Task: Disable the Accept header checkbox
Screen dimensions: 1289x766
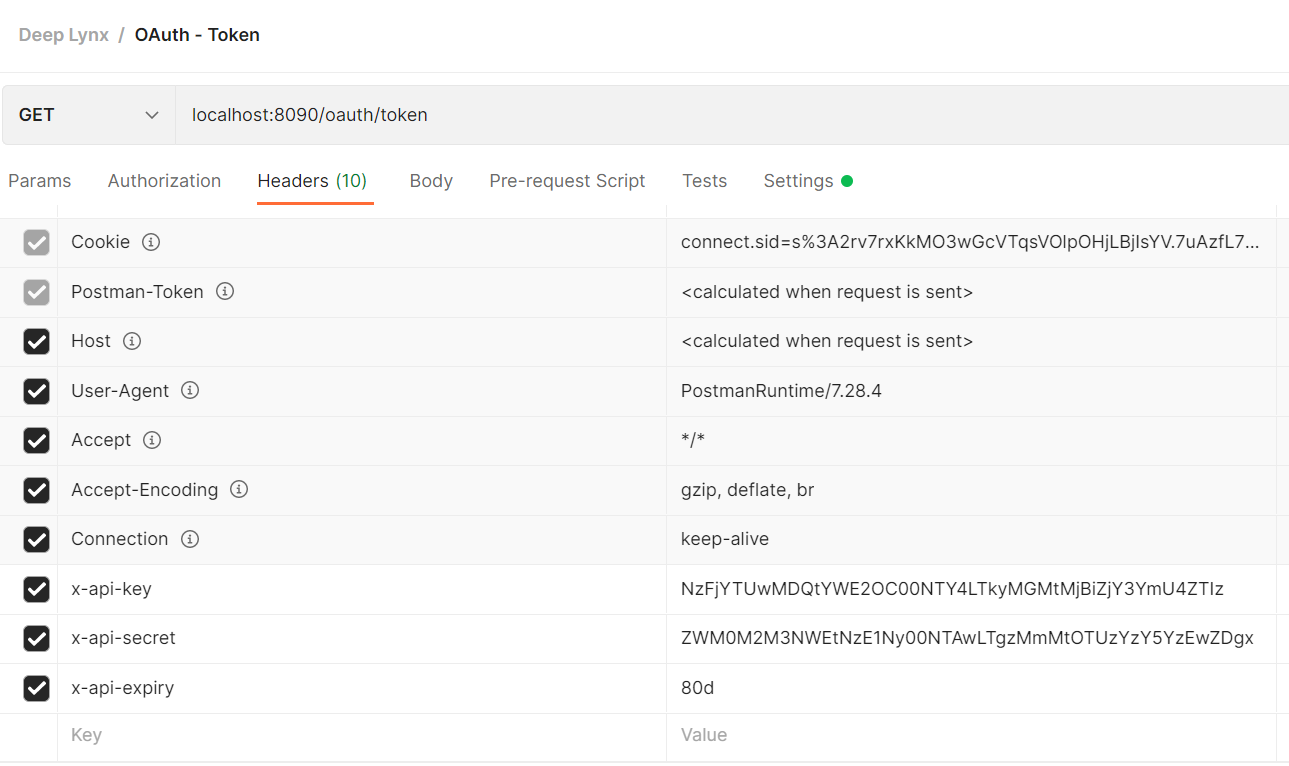Action: [x=36, y=440]
